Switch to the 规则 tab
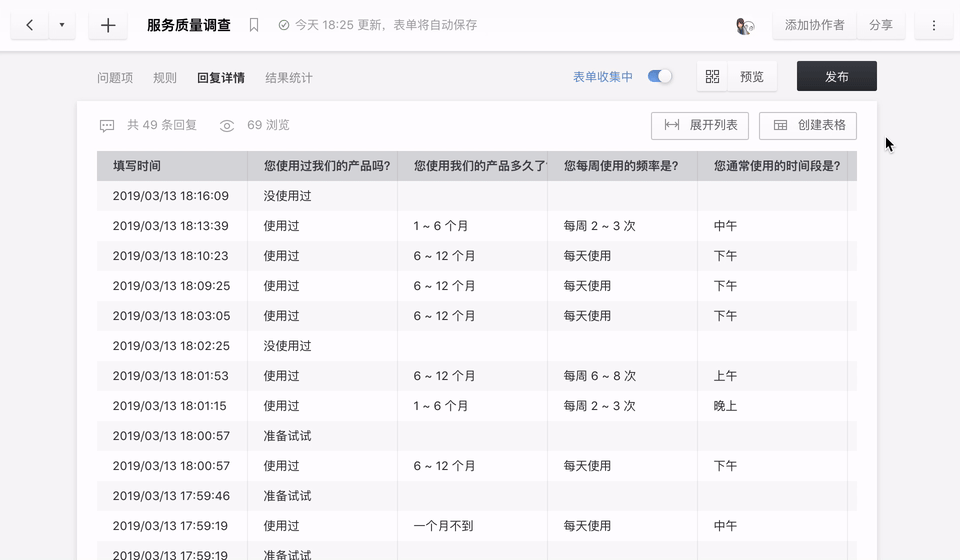This screenshot has height=560, width=960. click(x=165, y=78)
